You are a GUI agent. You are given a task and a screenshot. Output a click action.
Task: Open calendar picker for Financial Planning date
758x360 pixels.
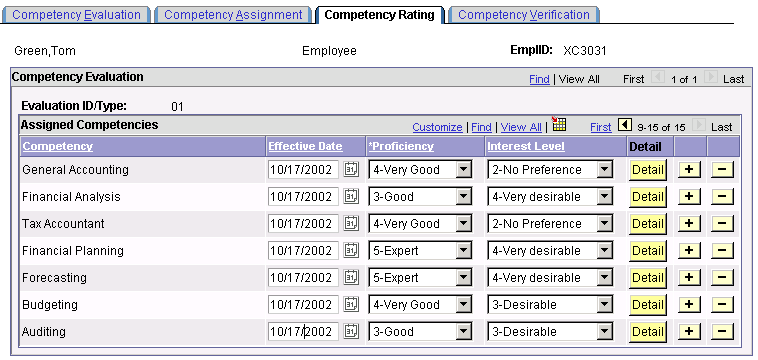pyautogui.click(x=351, y=251)
